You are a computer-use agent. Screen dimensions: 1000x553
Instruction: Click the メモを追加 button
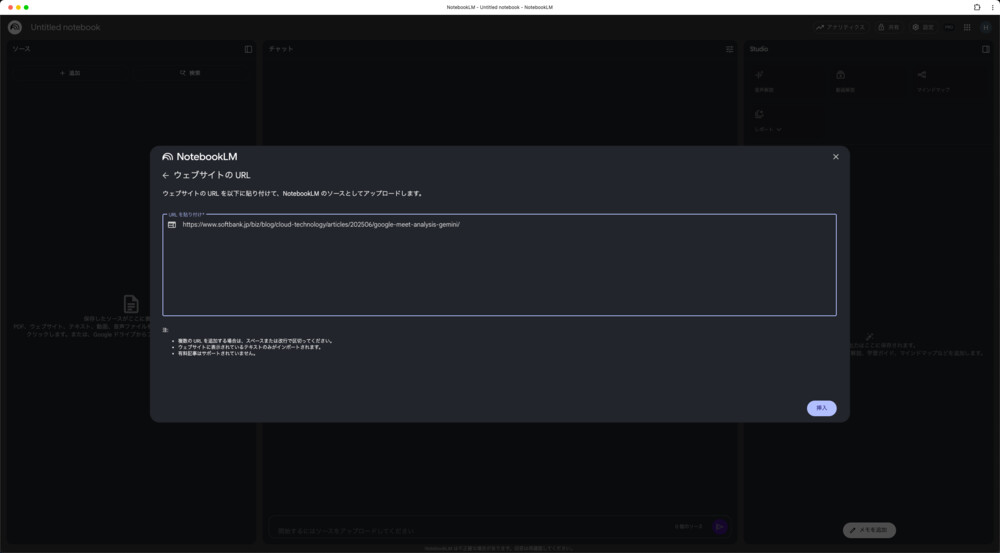pyautogui.click(x=869, y=530)
